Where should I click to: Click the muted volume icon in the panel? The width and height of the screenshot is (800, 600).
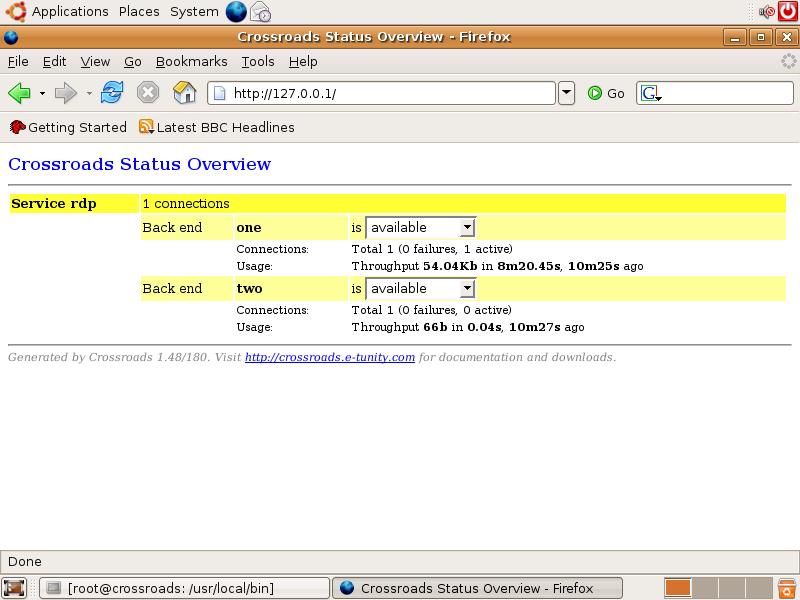tap(766, 11)
